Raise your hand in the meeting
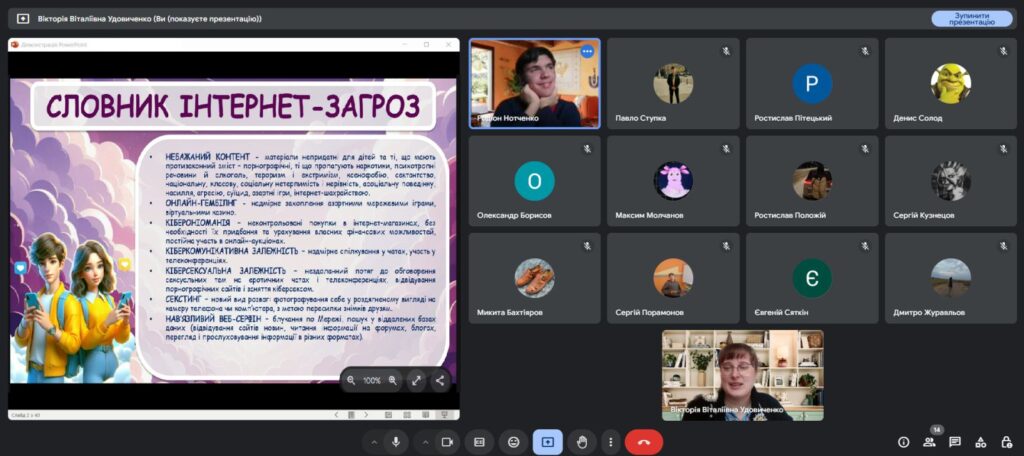The height and width of the screenshot is (456, 1024). [x=581, y=441]
